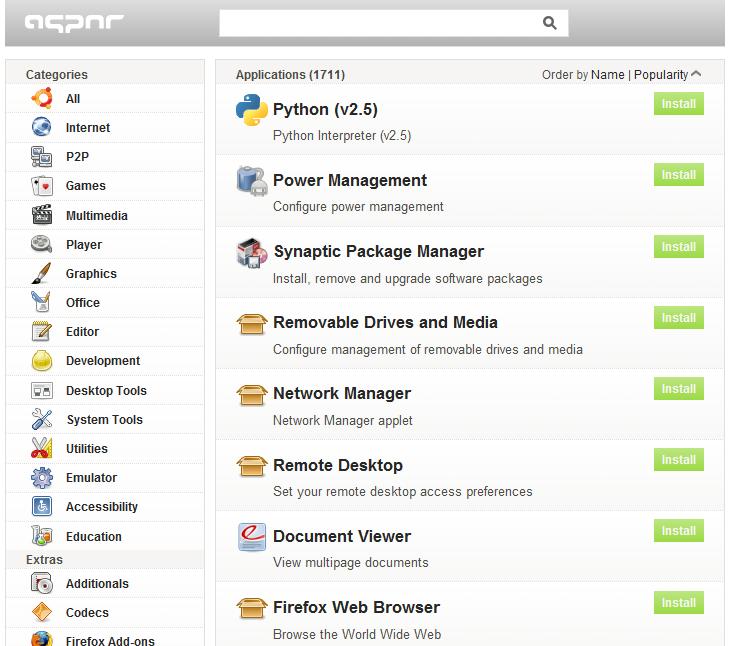Open the Desktop Tools category label
The height and width of the screenshot is (646, 731).
pyautogui.click(x=106, y=391)
